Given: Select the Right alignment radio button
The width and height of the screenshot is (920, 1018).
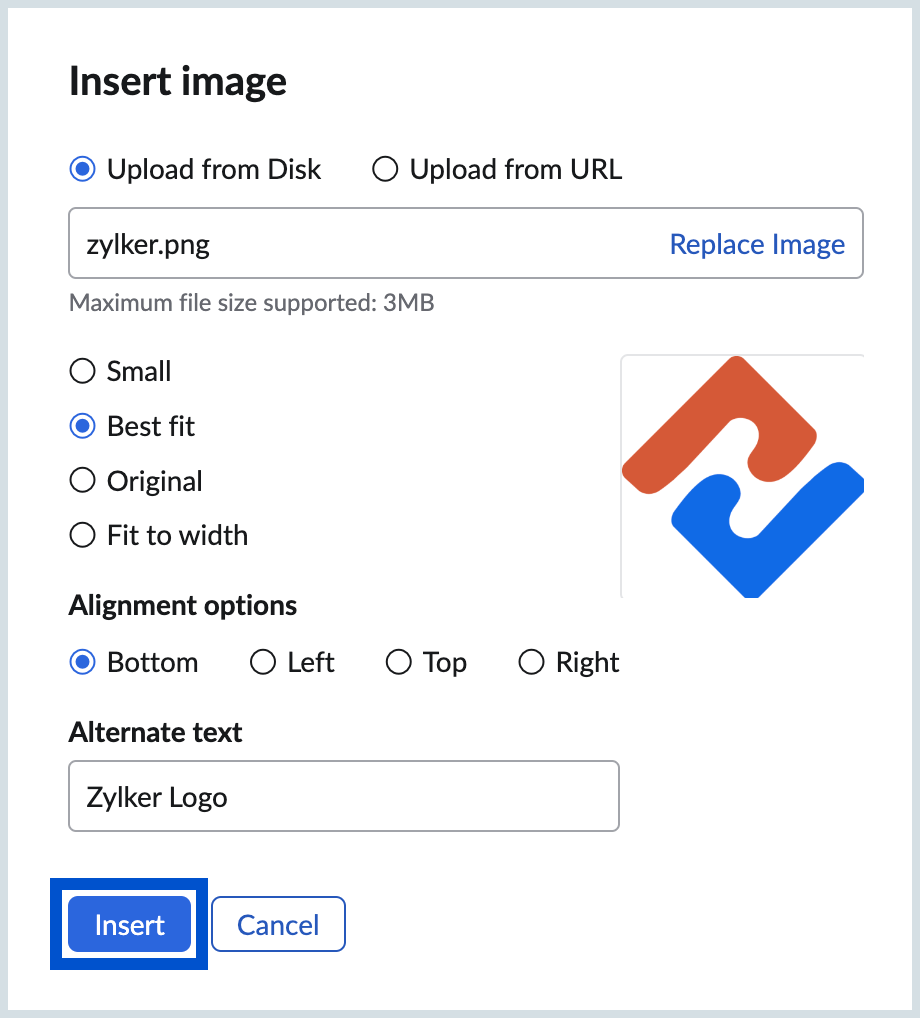Looking at the screenshot, I should coord(531,663).
